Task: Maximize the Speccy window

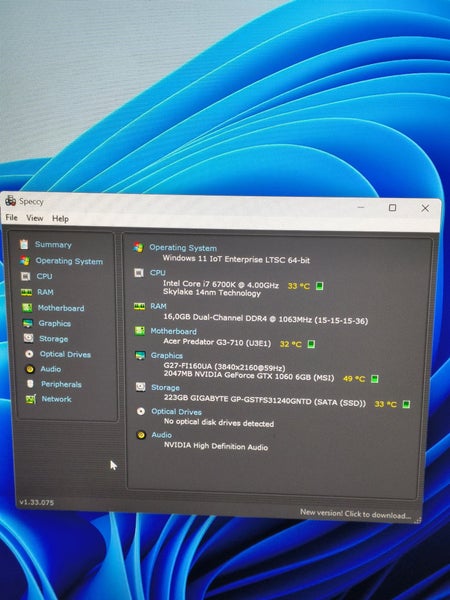Action: tap(392, 207)
